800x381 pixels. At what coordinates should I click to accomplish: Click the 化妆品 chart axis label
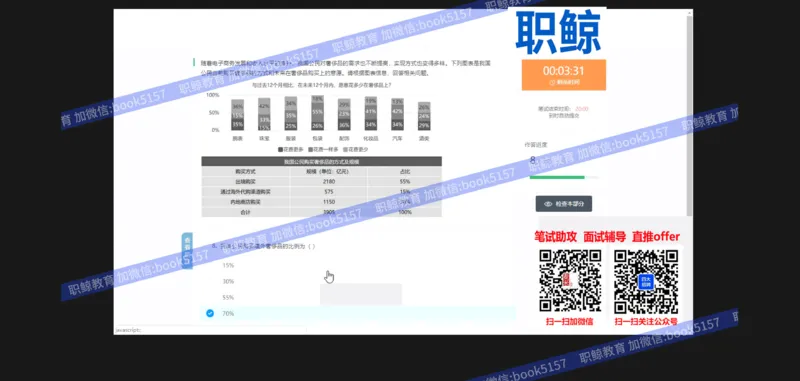pos(370,138)
